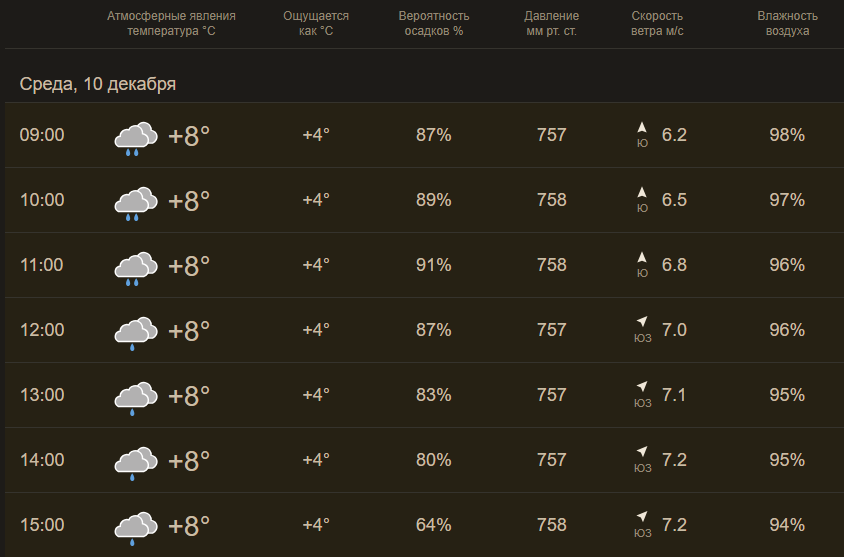Click the "Вероятность осадков %" column header
Screen dimensions: 844x557
433,24
